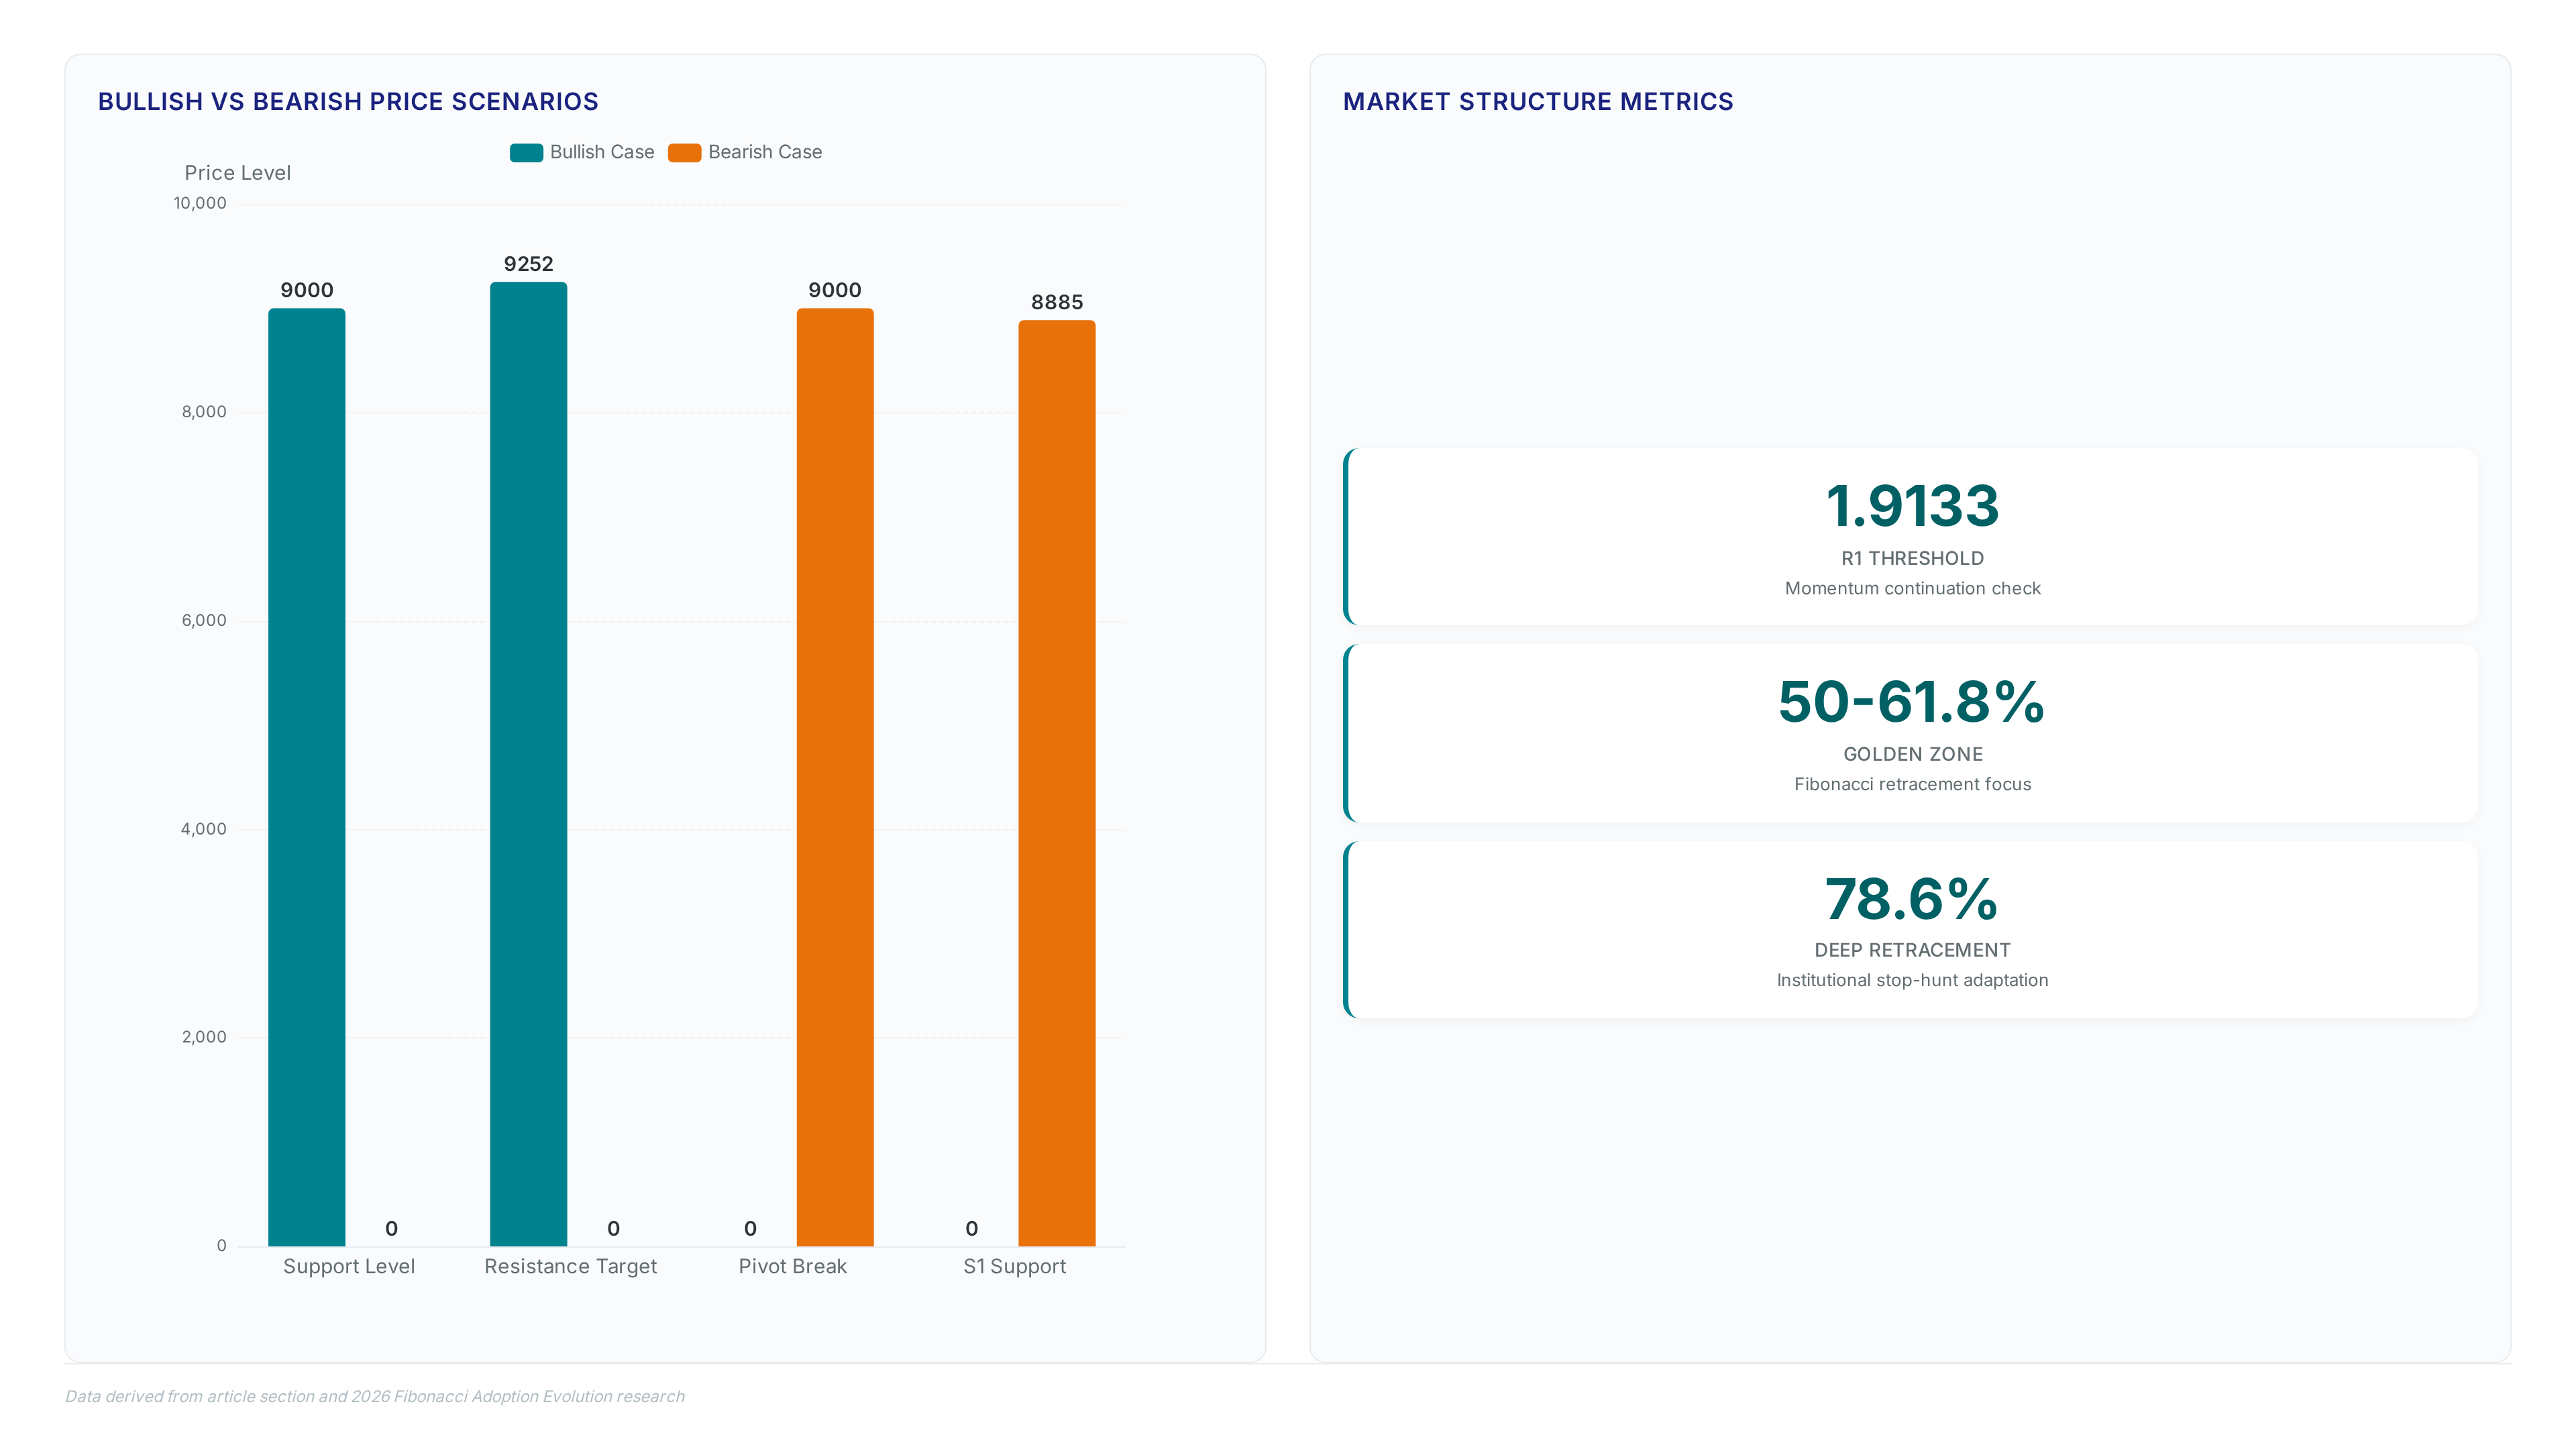Viewport: 2576px width, 1449px height.
Task: Click the Pivot Break axis label
Action: click(x=793, y=1267)
